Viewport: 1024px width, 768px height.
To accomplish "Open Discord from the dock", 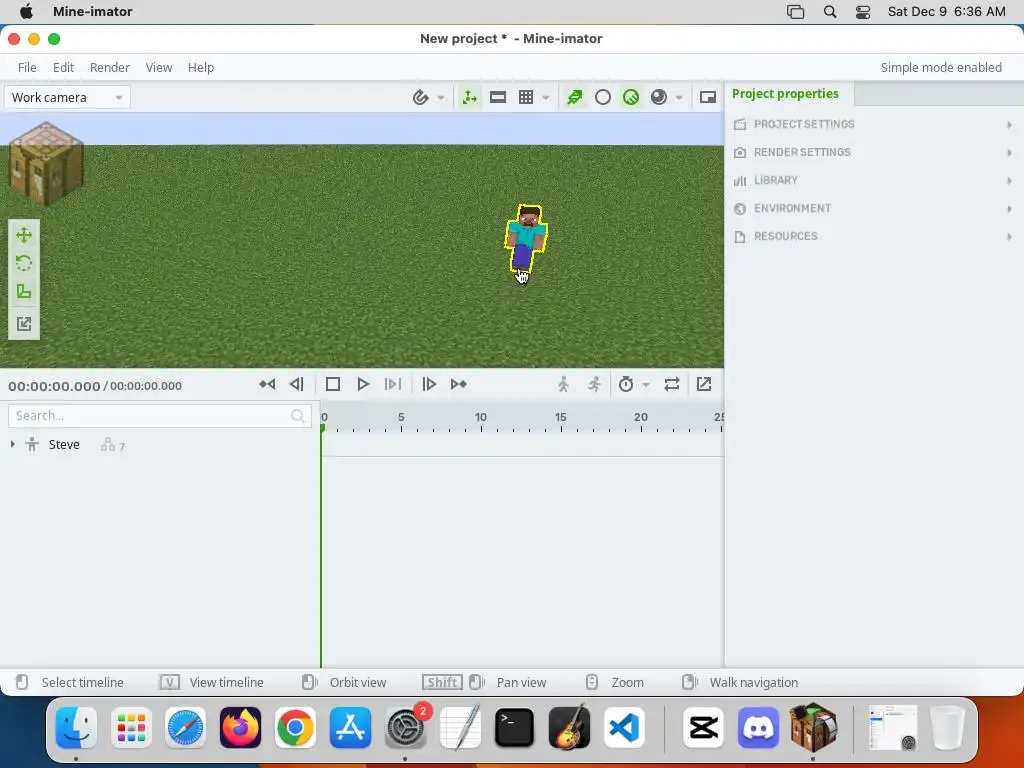I will click(758, 727).
